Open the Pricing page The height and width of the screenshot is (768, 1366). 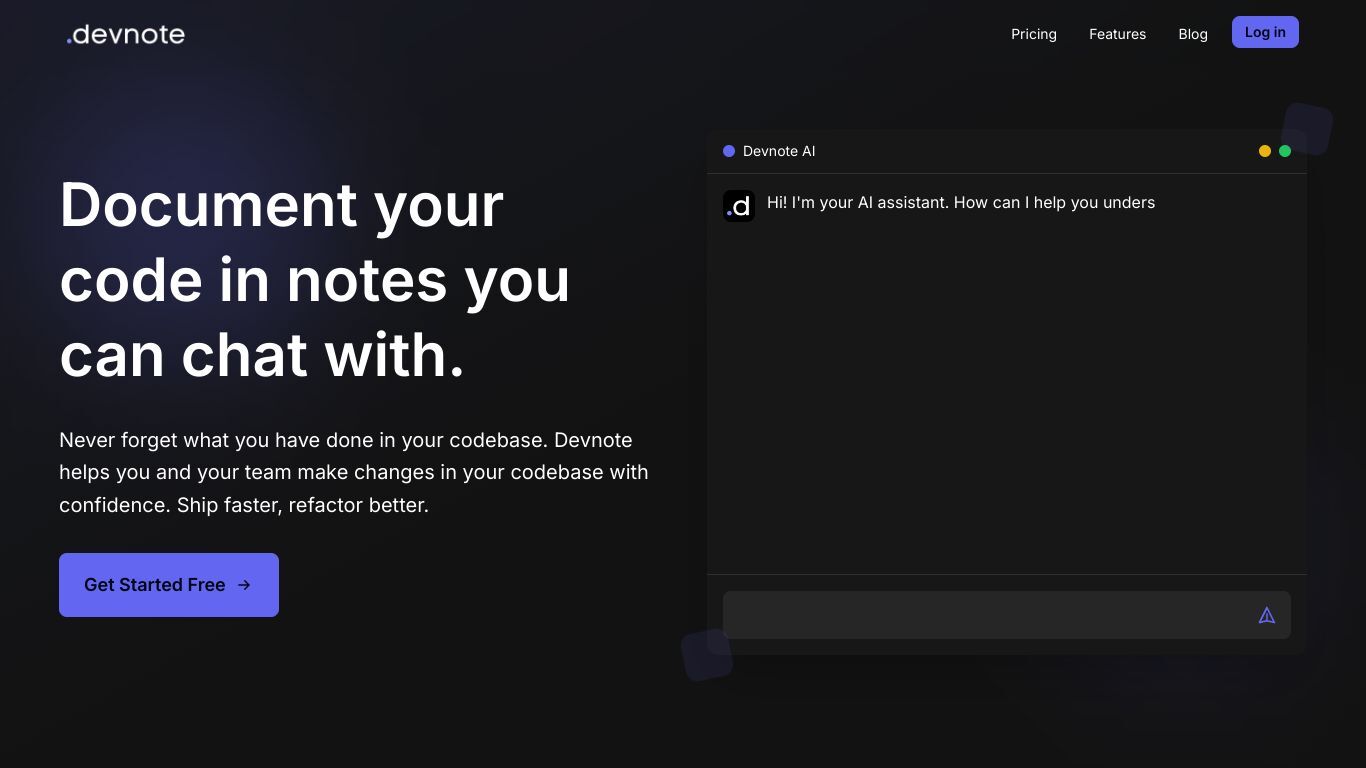click(x=1033, y=34)
